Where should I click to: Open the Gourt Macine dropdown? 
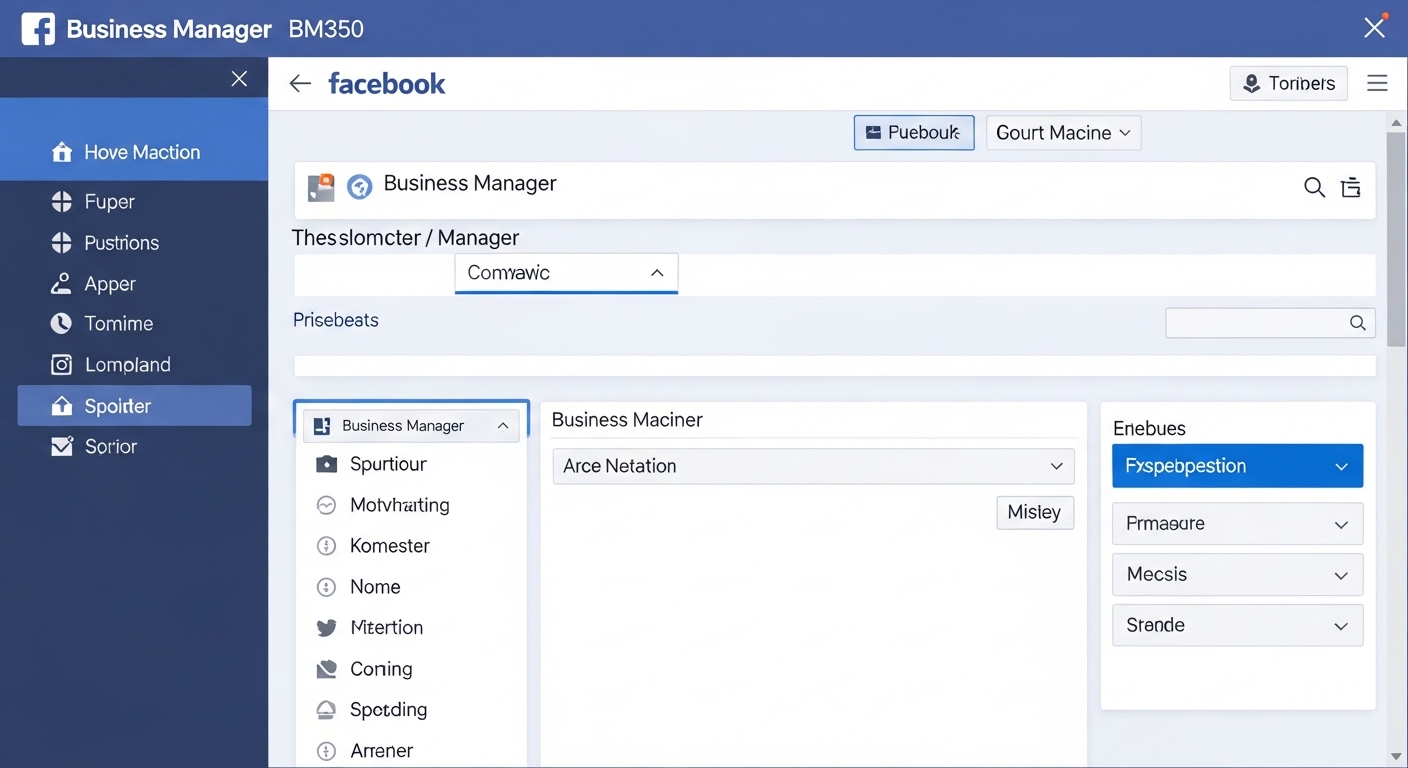(1063, 132)
